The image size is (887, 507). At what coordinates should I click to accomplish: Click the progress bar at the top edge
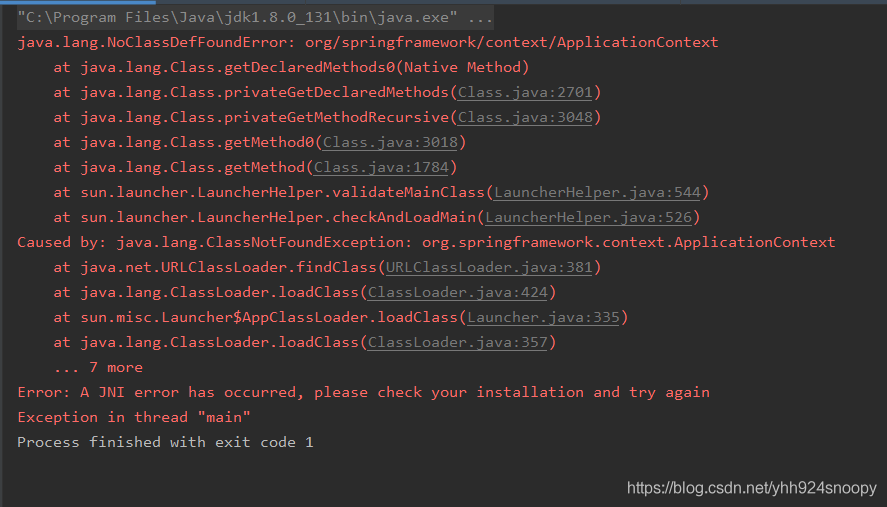coord(77,2)
